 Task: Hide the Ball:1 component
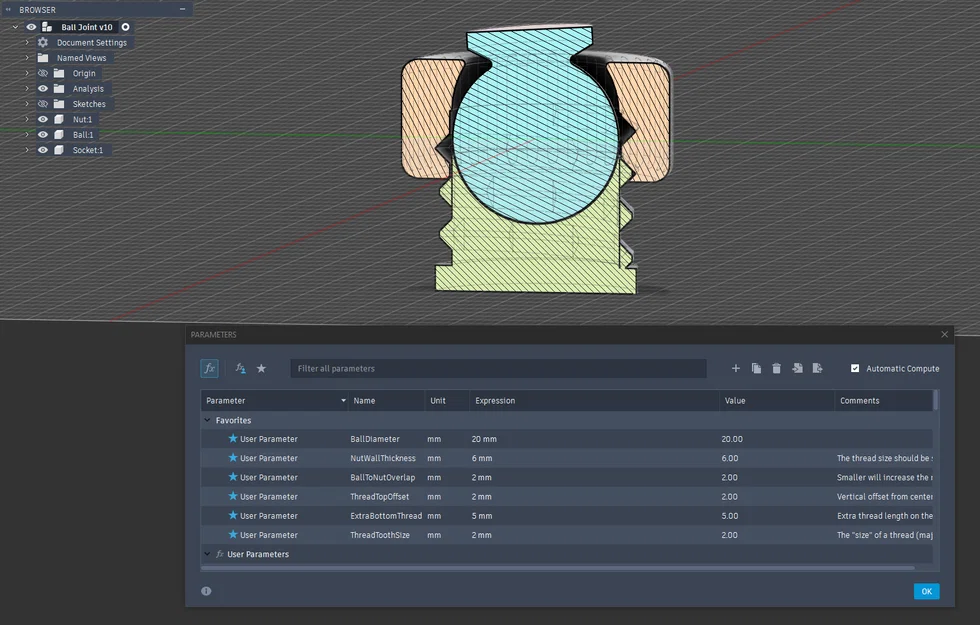tap(42, 134)
